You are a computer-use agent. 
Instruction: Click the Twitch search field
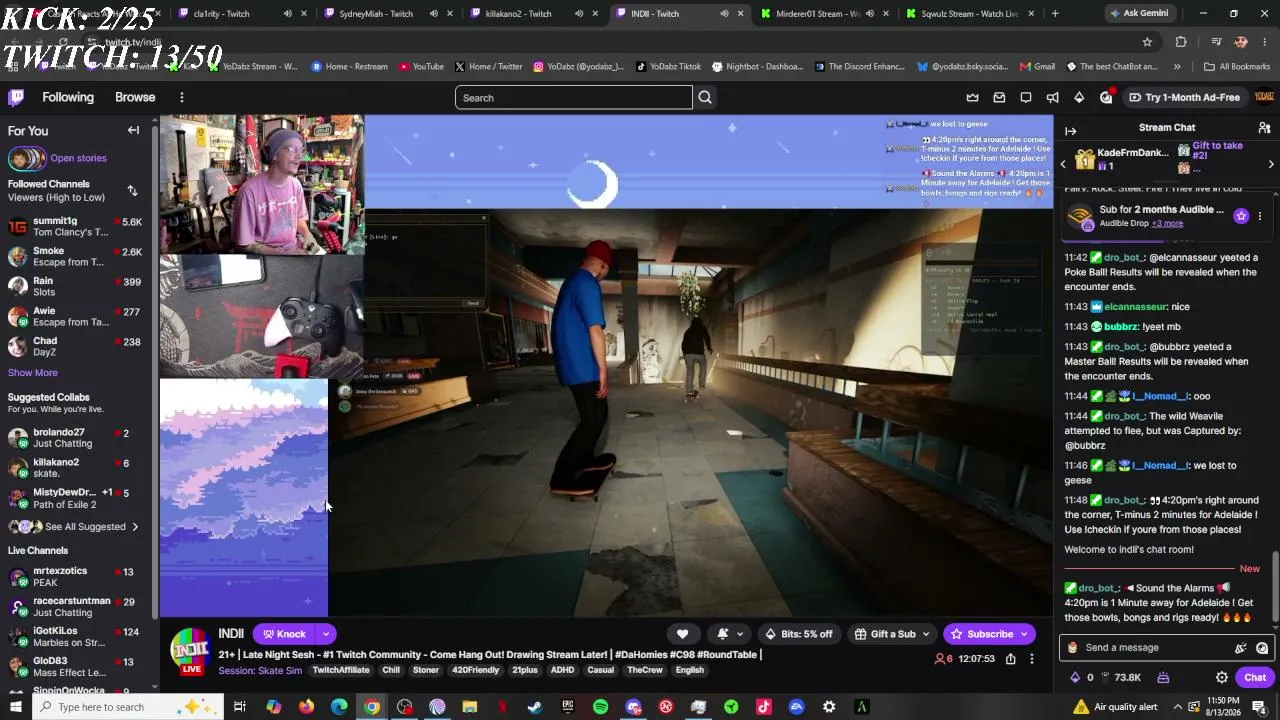pyautogui.click(x=574, y=97)
